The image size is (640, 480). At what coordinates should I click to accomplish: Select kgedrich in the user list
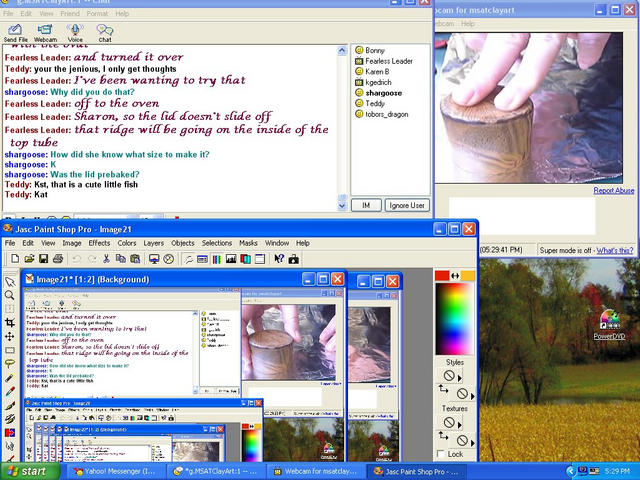[x=373, y=82]
